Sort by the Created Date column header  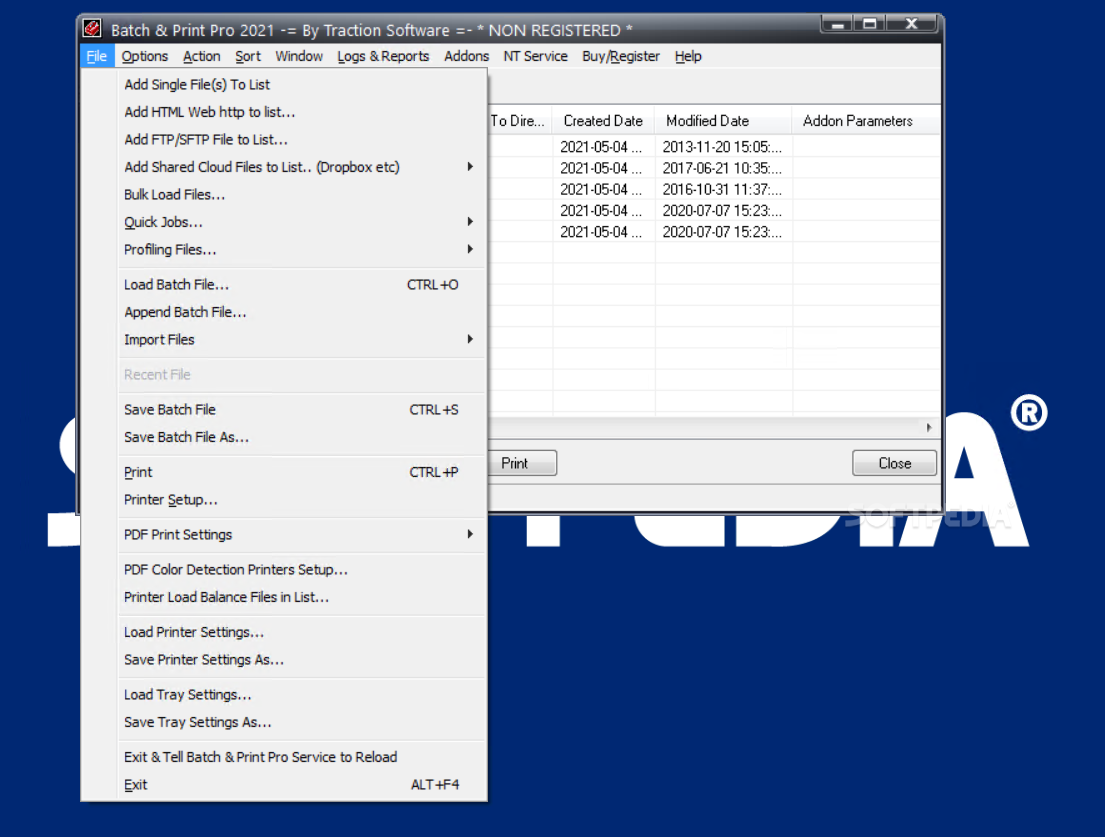tap(603, 121)
